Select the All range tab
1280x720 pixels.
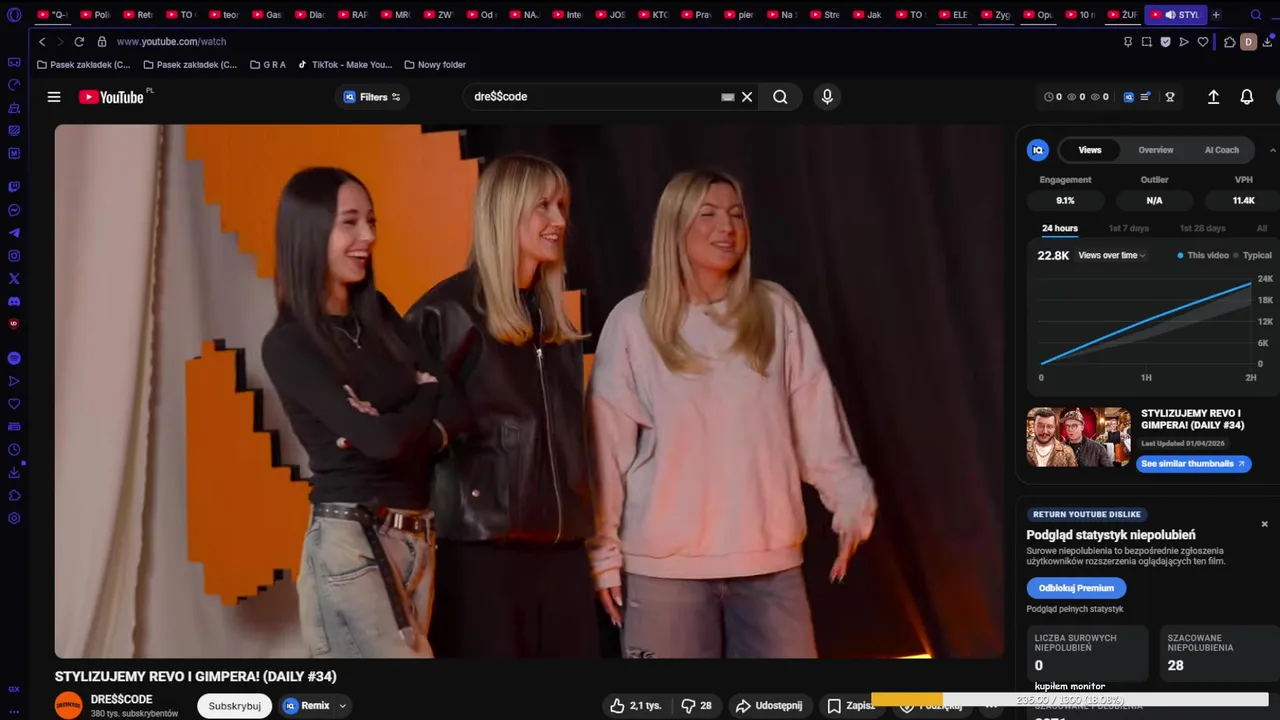[x=1262, y=228]
